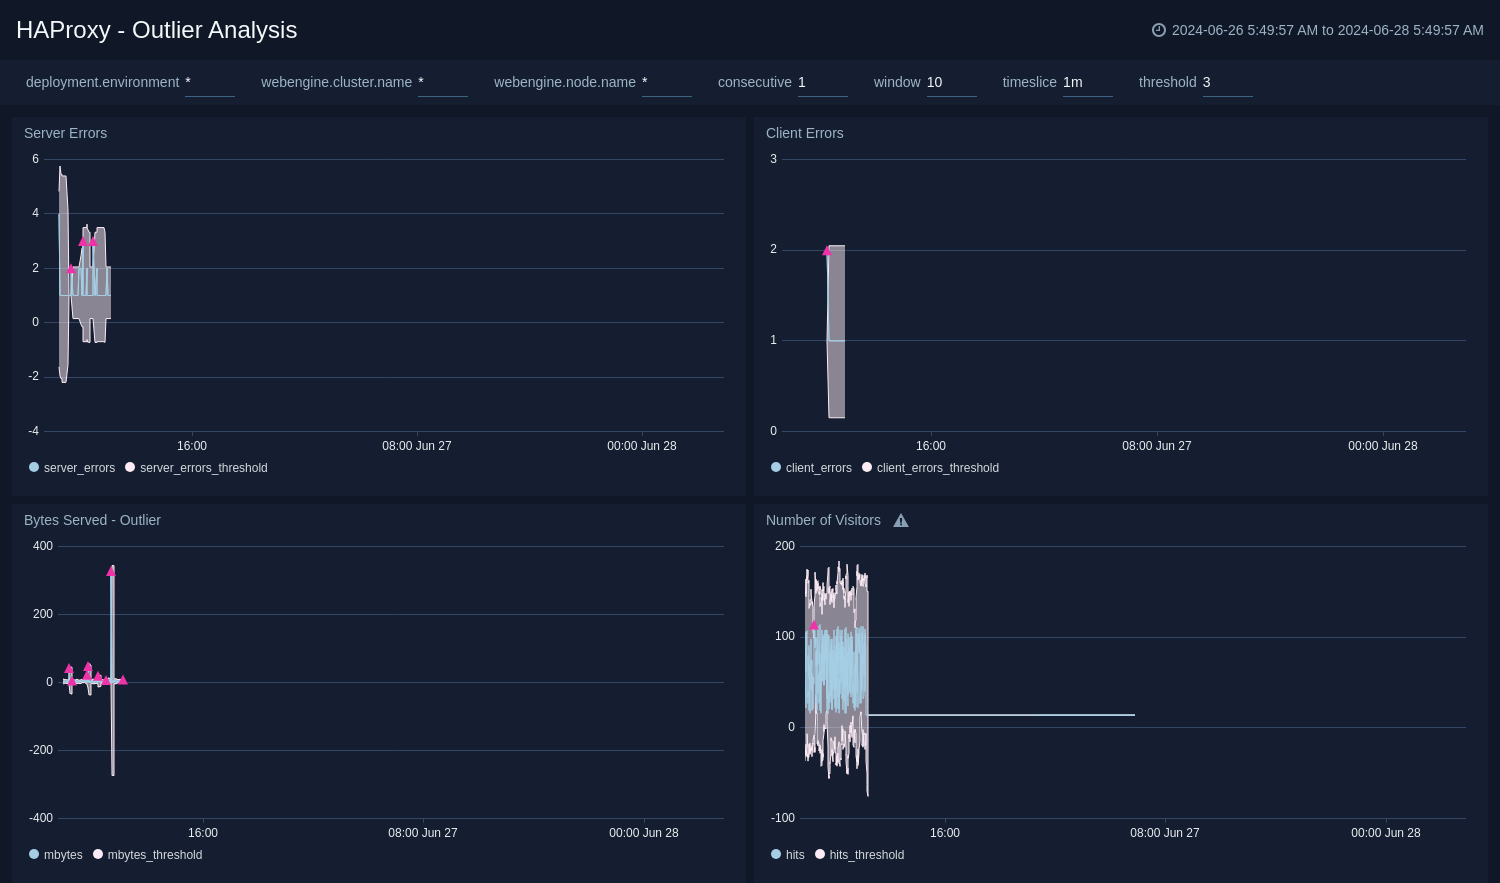Viewport: 1500px width, 883px height.
Task: Toggle client_errors series in legend
Action: [x=811, y=468]
